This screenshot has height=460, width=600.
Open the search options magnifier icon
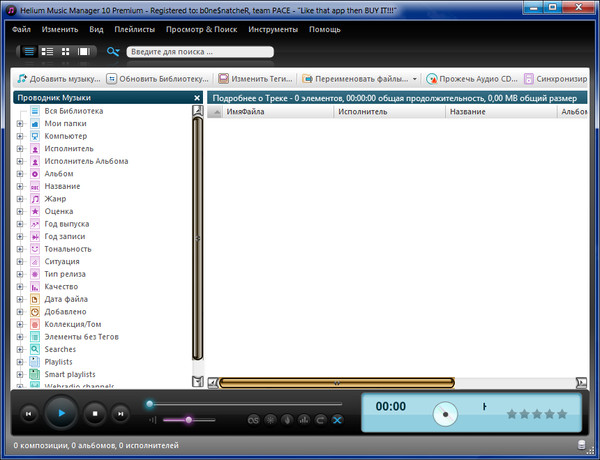pos(113,51)
